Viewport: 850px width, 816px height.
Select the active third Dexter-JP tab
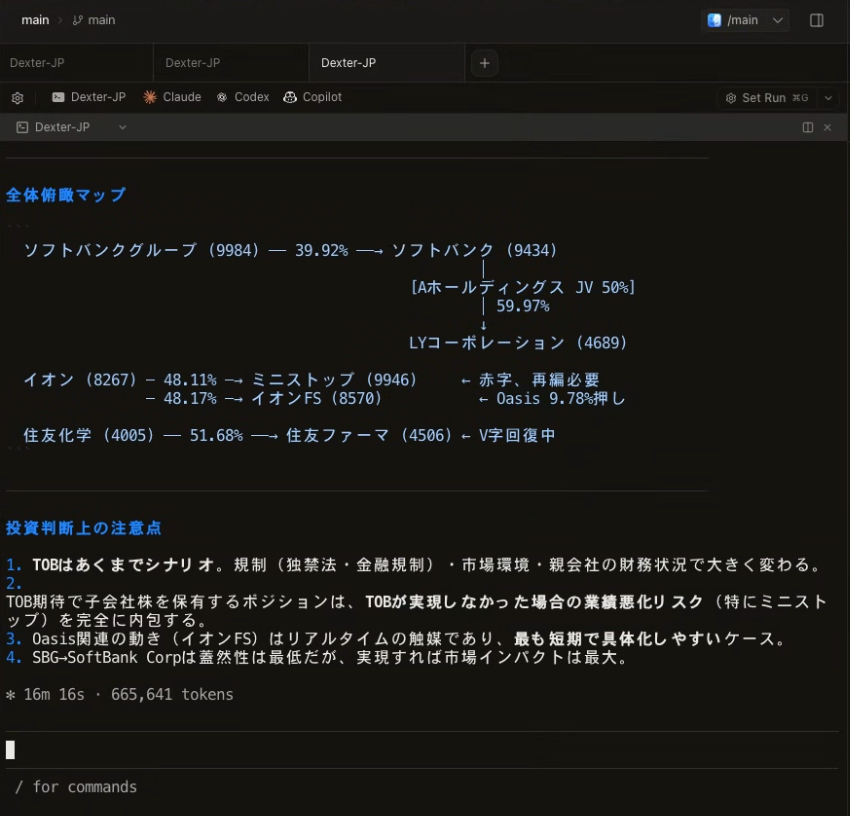coord(387,63)
